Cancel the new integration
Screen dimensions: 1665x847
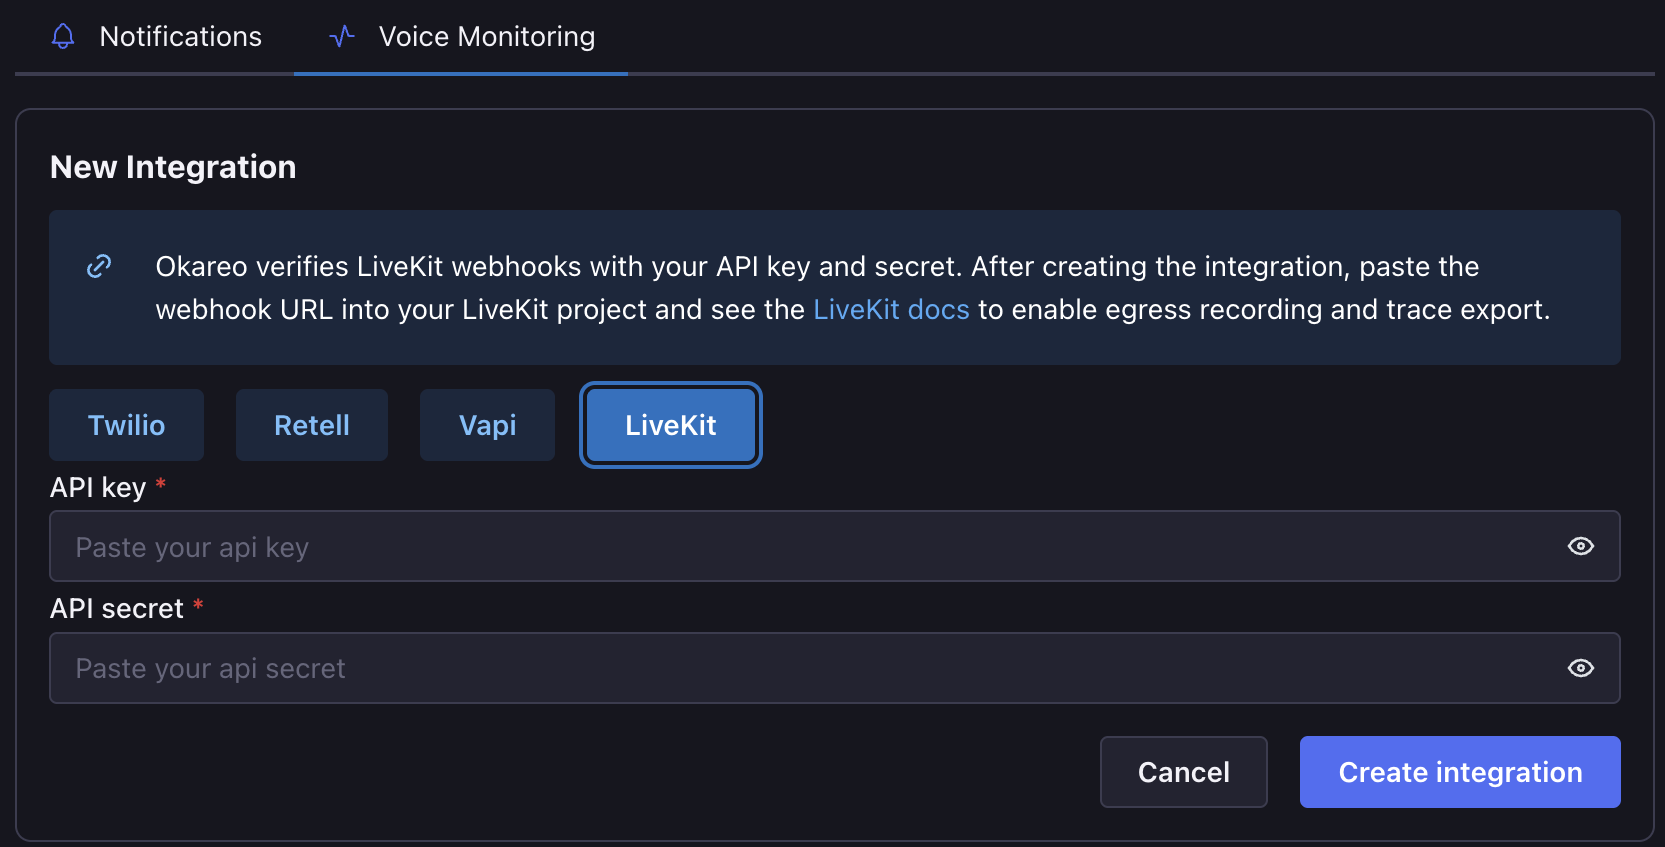pos(1184,772)
